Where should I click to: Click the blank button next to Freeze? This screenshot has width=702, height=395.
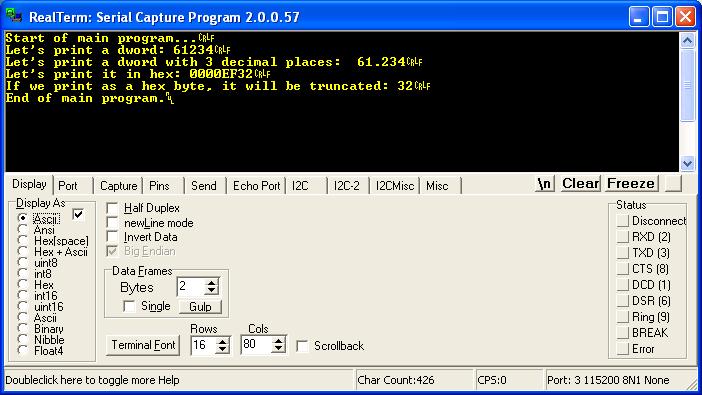[673, 184]
